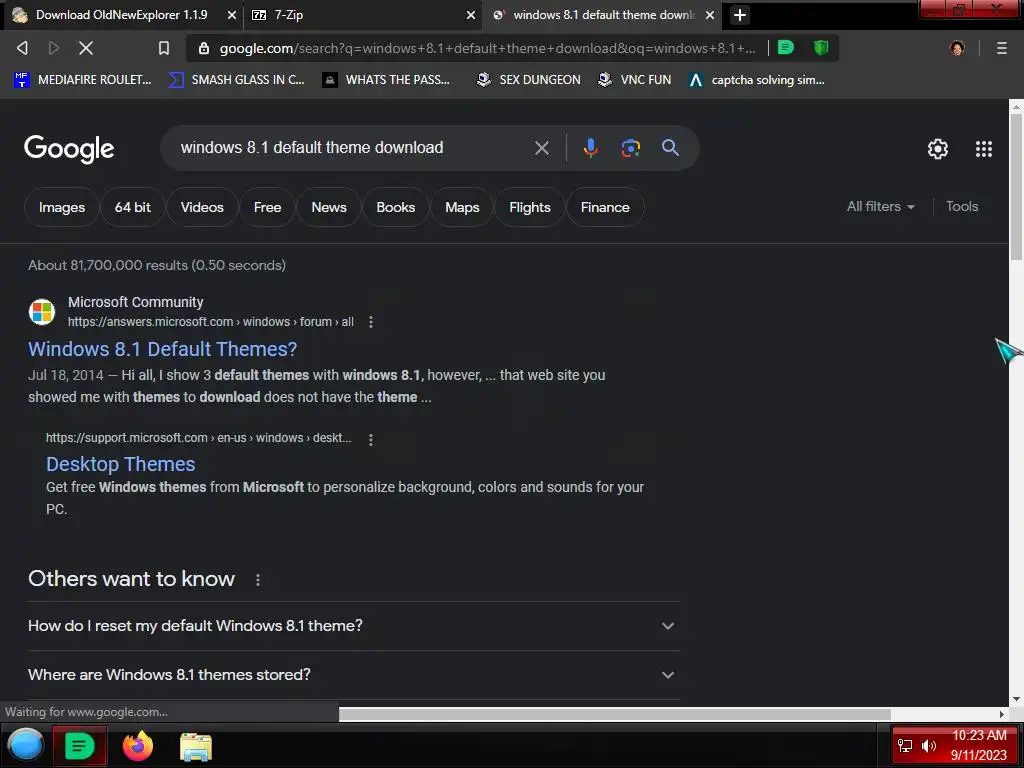Switch to Maps results

click(462, 207)
